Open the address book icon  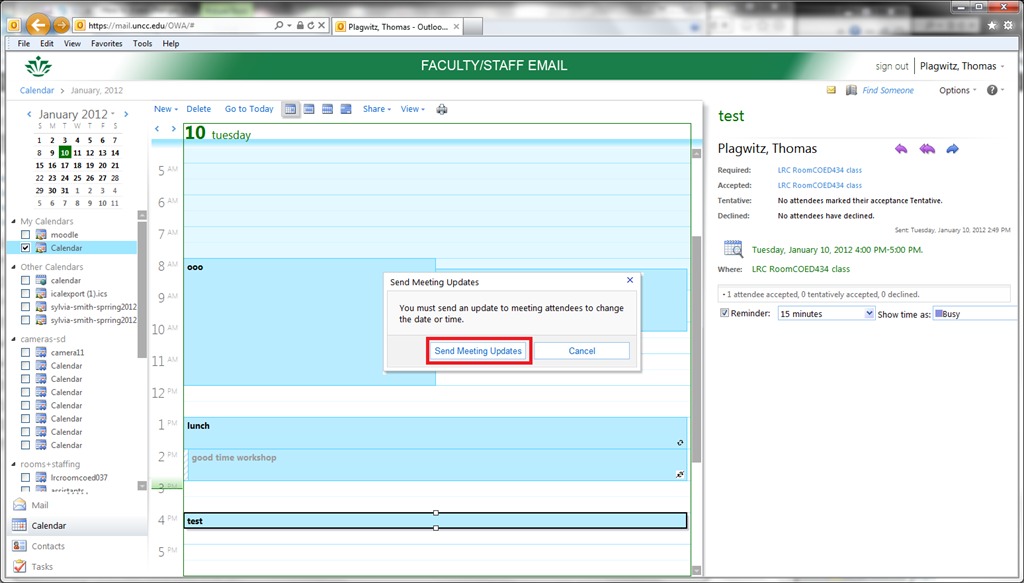[851, 90]
